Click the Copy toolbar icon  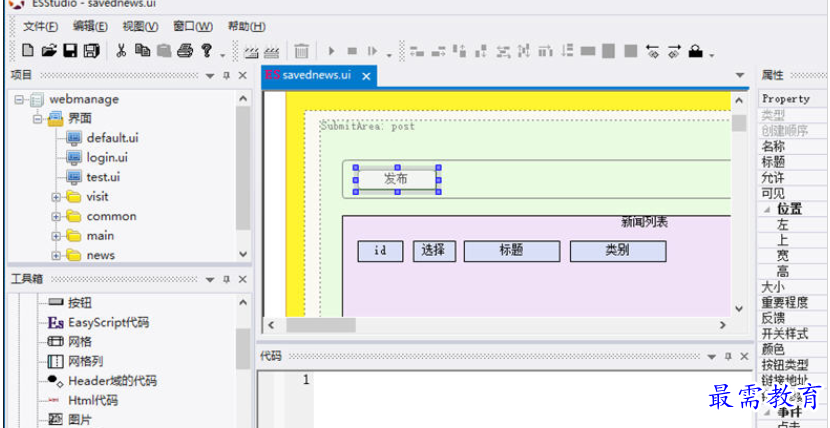tap(142, 51)
